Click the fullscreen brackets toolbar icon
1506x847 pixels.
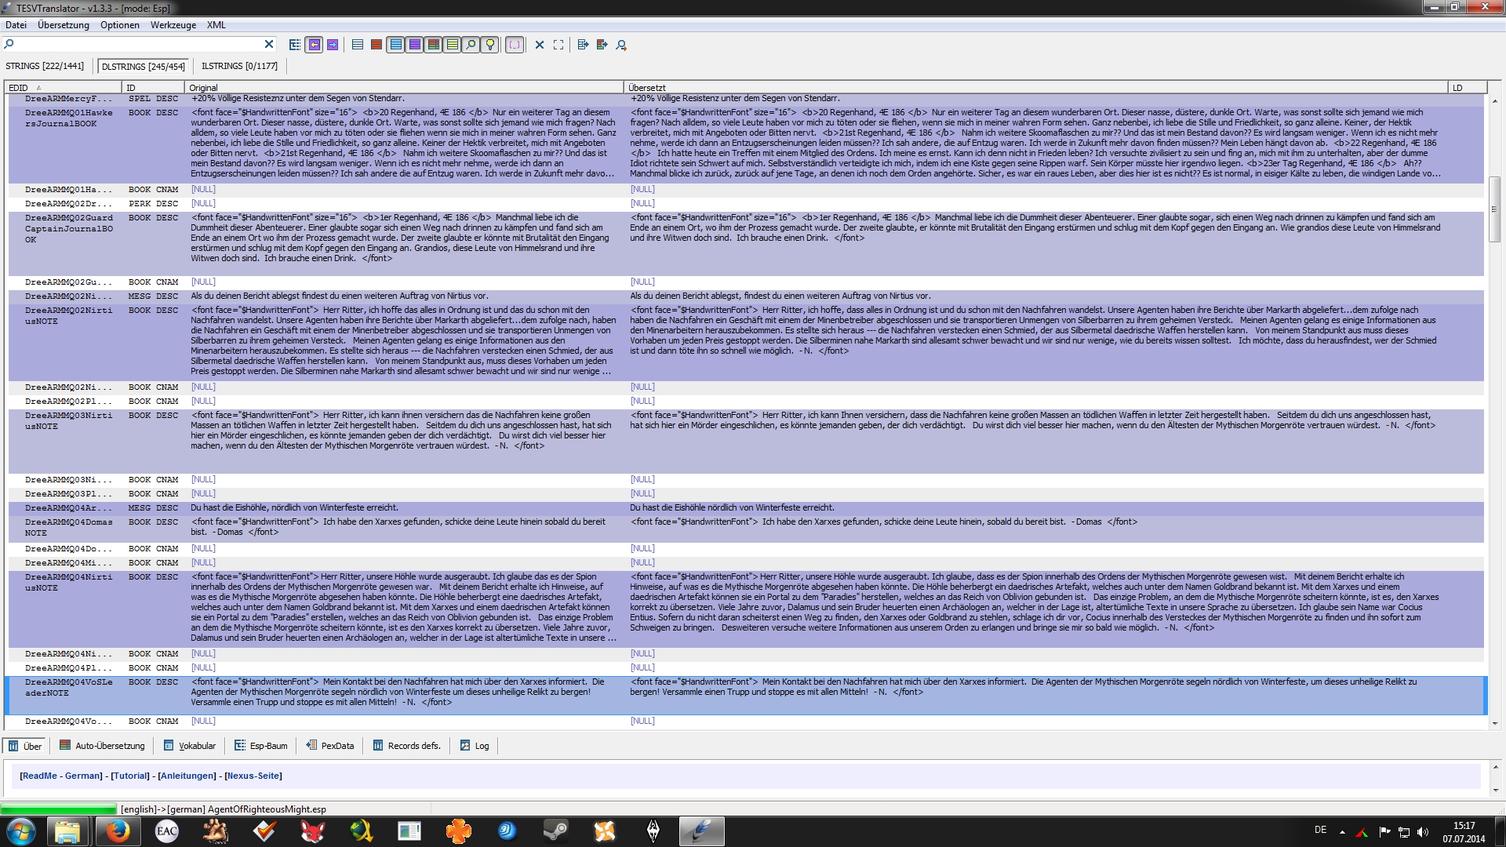pos(558,45)
